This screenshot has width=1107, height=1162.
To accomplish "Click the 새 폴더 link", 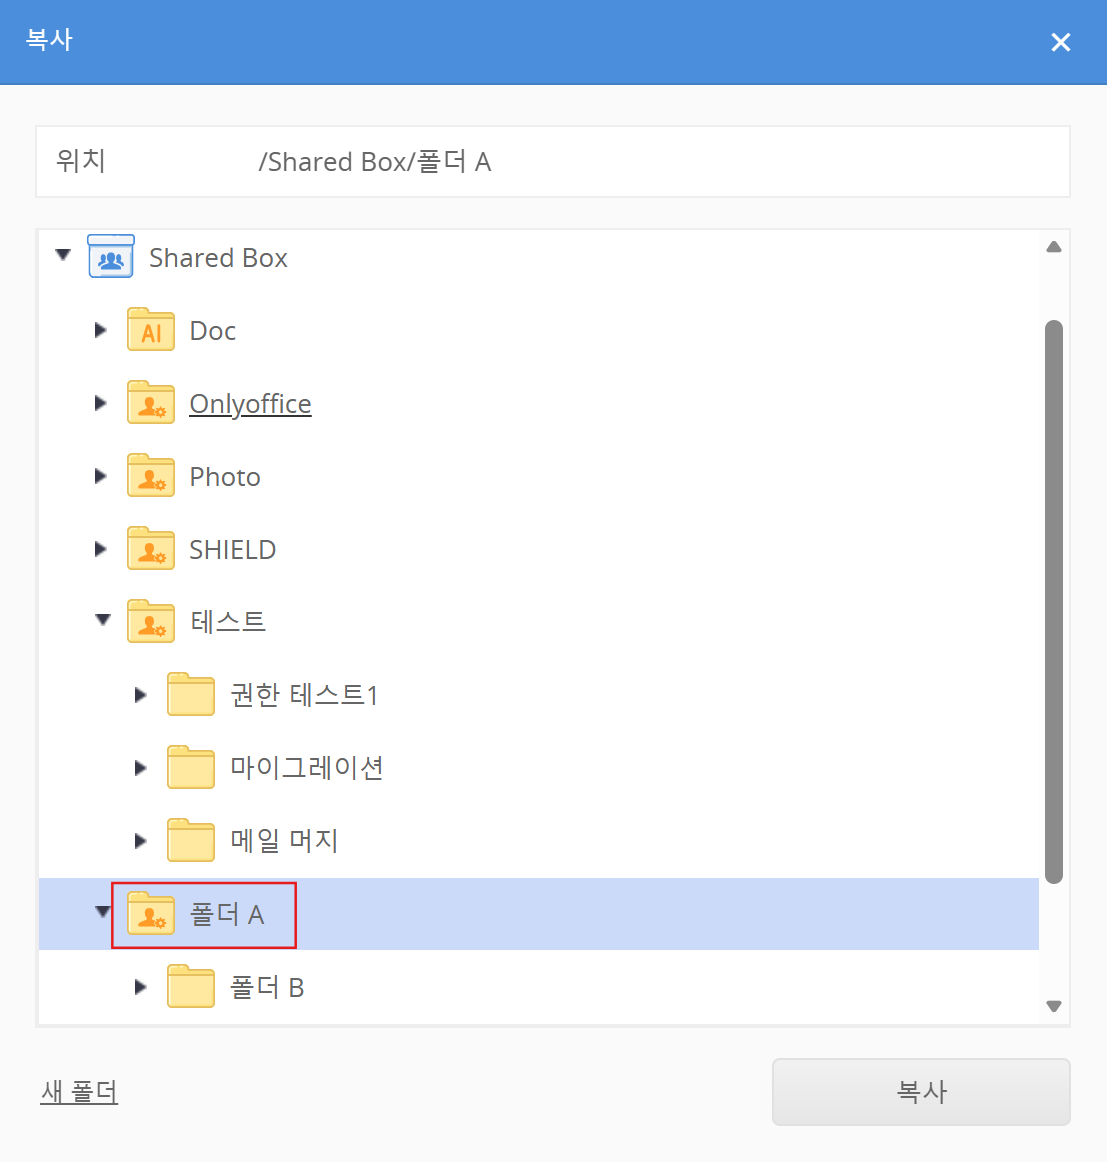I will coord(79,1092).
